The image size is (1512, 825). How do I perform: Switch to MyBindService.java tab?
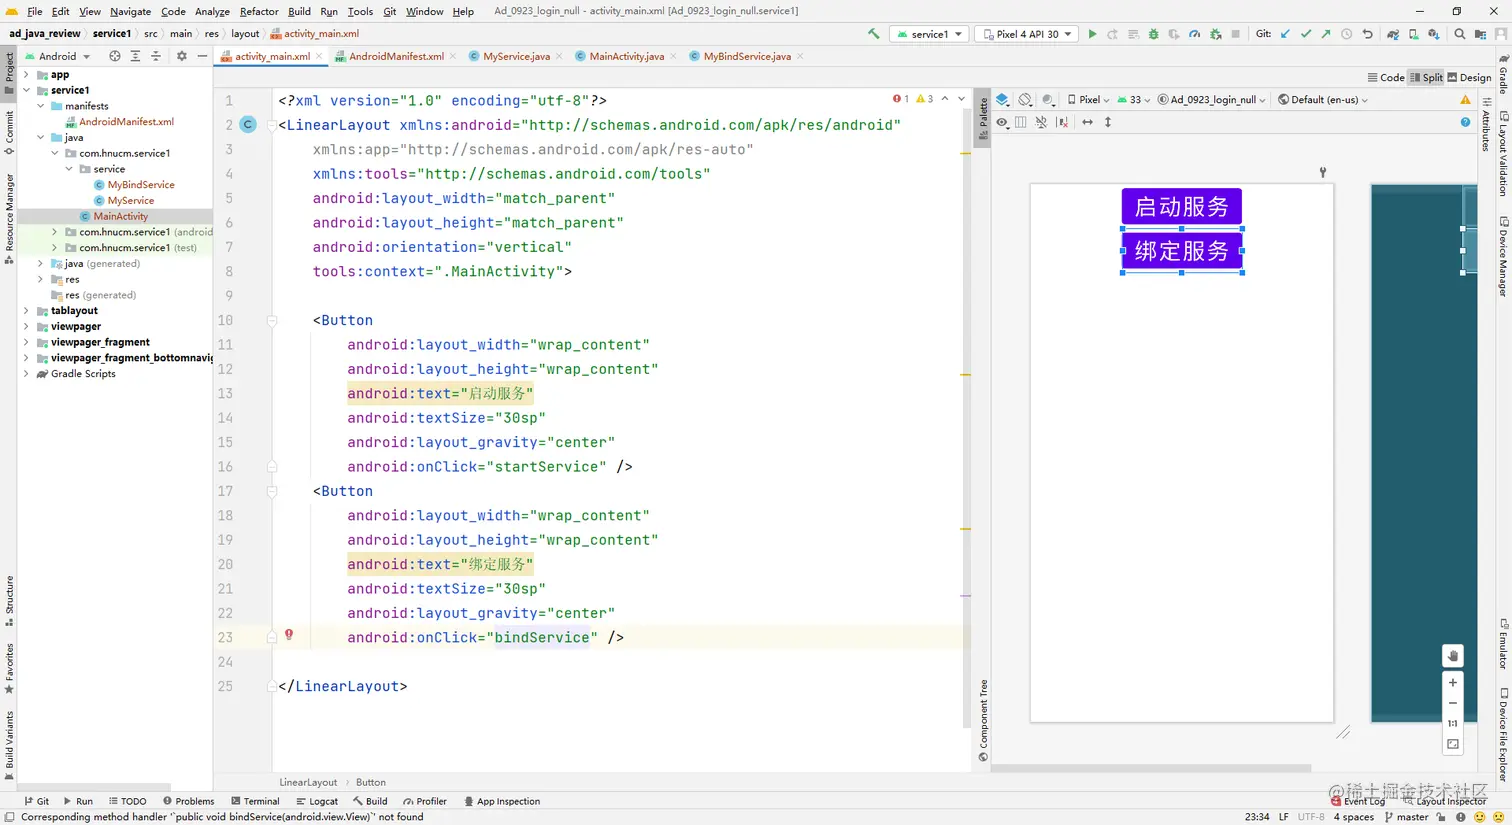tap(747, 56)
